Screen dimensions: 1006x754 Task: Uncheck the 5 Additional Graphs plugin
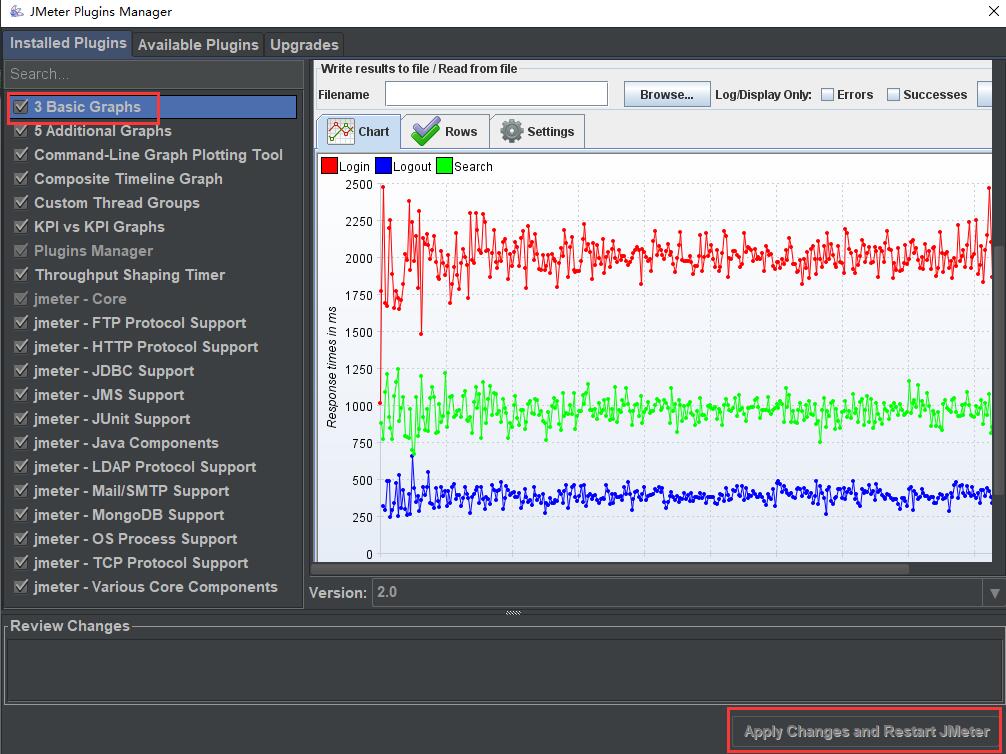click(x=21, y=130)
